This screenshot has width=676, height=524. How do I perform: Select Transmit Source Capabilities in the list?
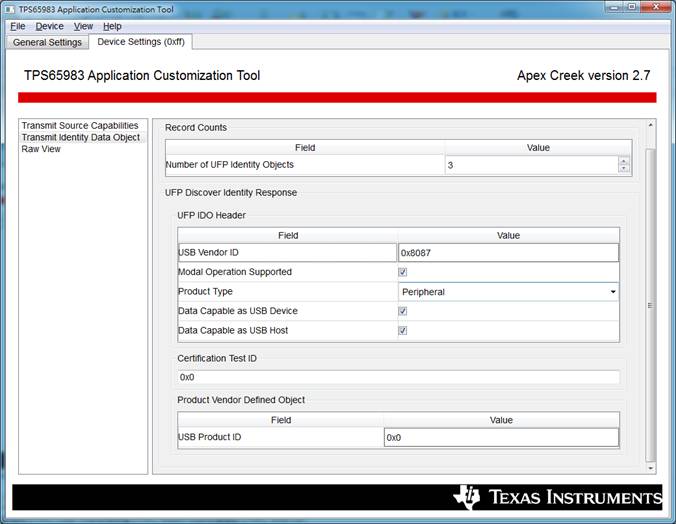[x=80, y=126]
